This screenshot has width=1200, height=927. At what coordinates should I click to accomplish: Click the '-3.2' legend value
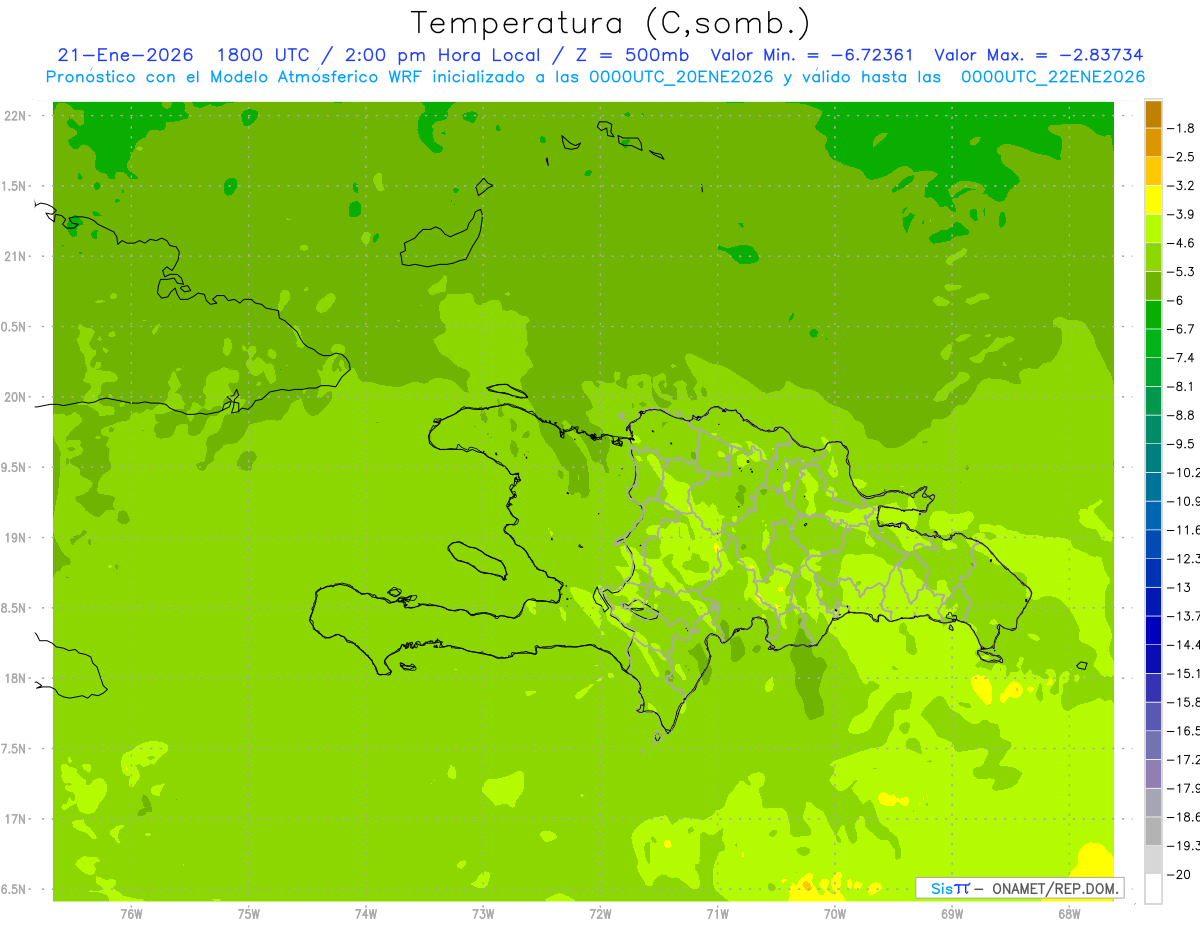pos(1182,186)
